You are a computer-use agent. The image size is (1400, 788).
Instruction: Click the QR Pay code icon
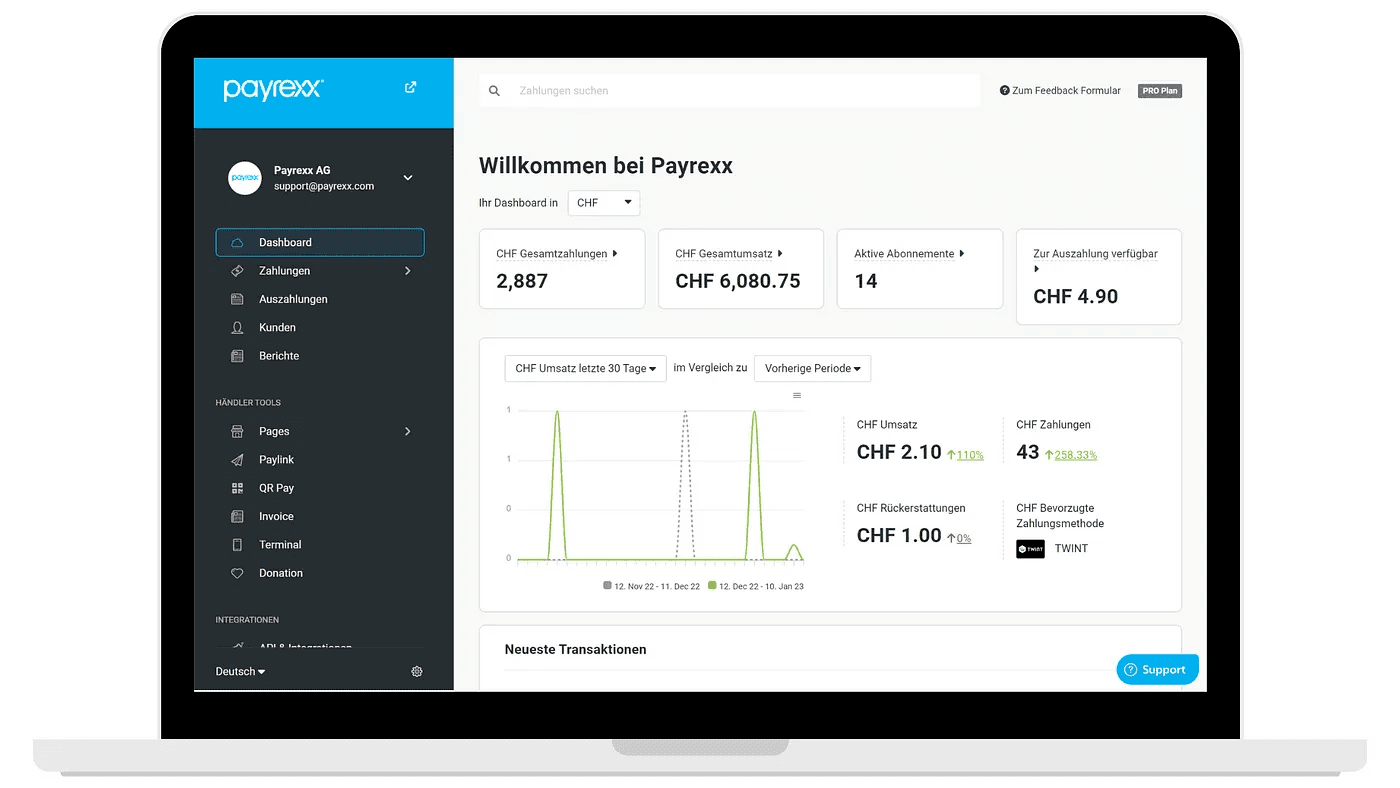click(237, 488)
